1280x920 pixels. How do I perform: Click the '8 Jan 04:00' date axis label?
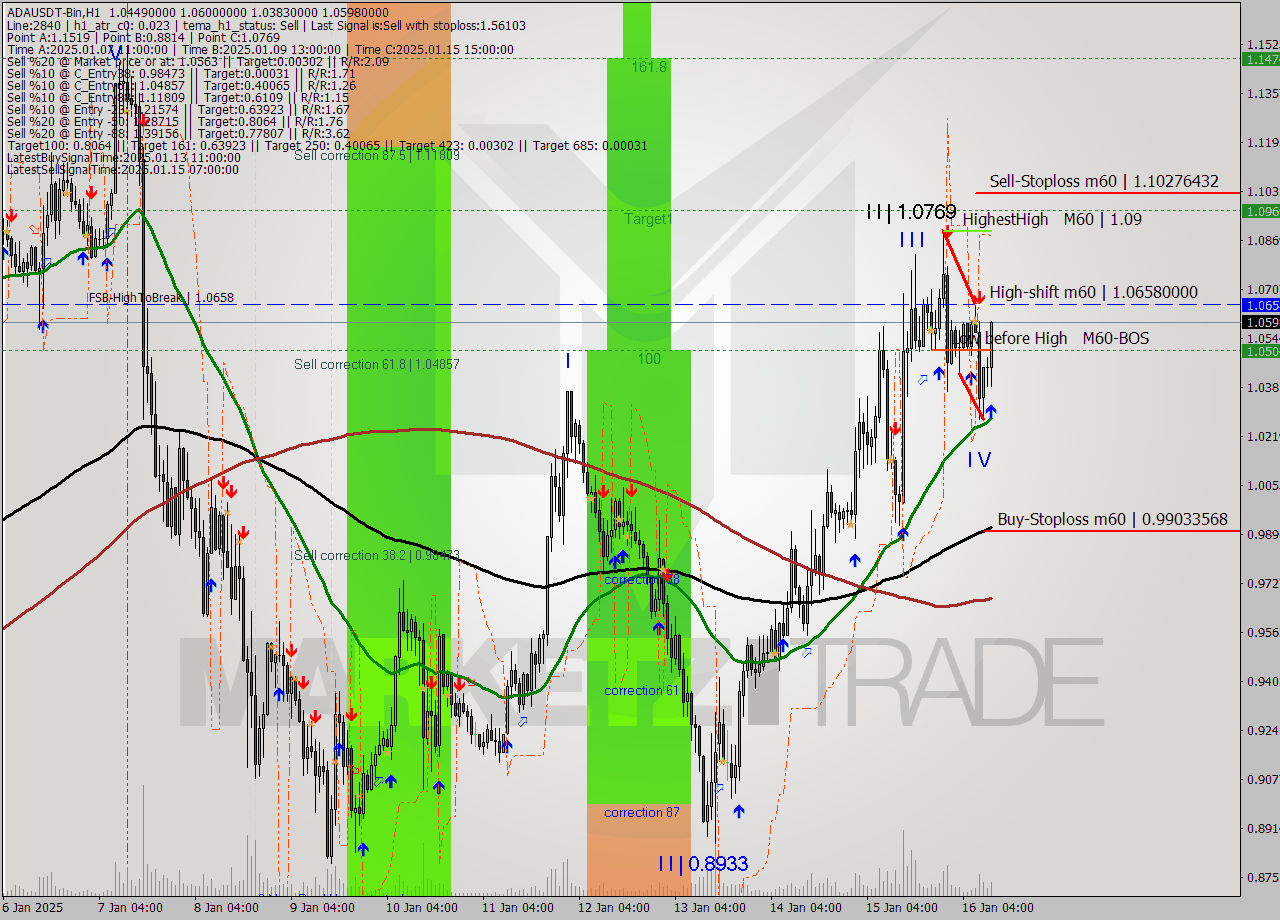click(x=226, y=908)
